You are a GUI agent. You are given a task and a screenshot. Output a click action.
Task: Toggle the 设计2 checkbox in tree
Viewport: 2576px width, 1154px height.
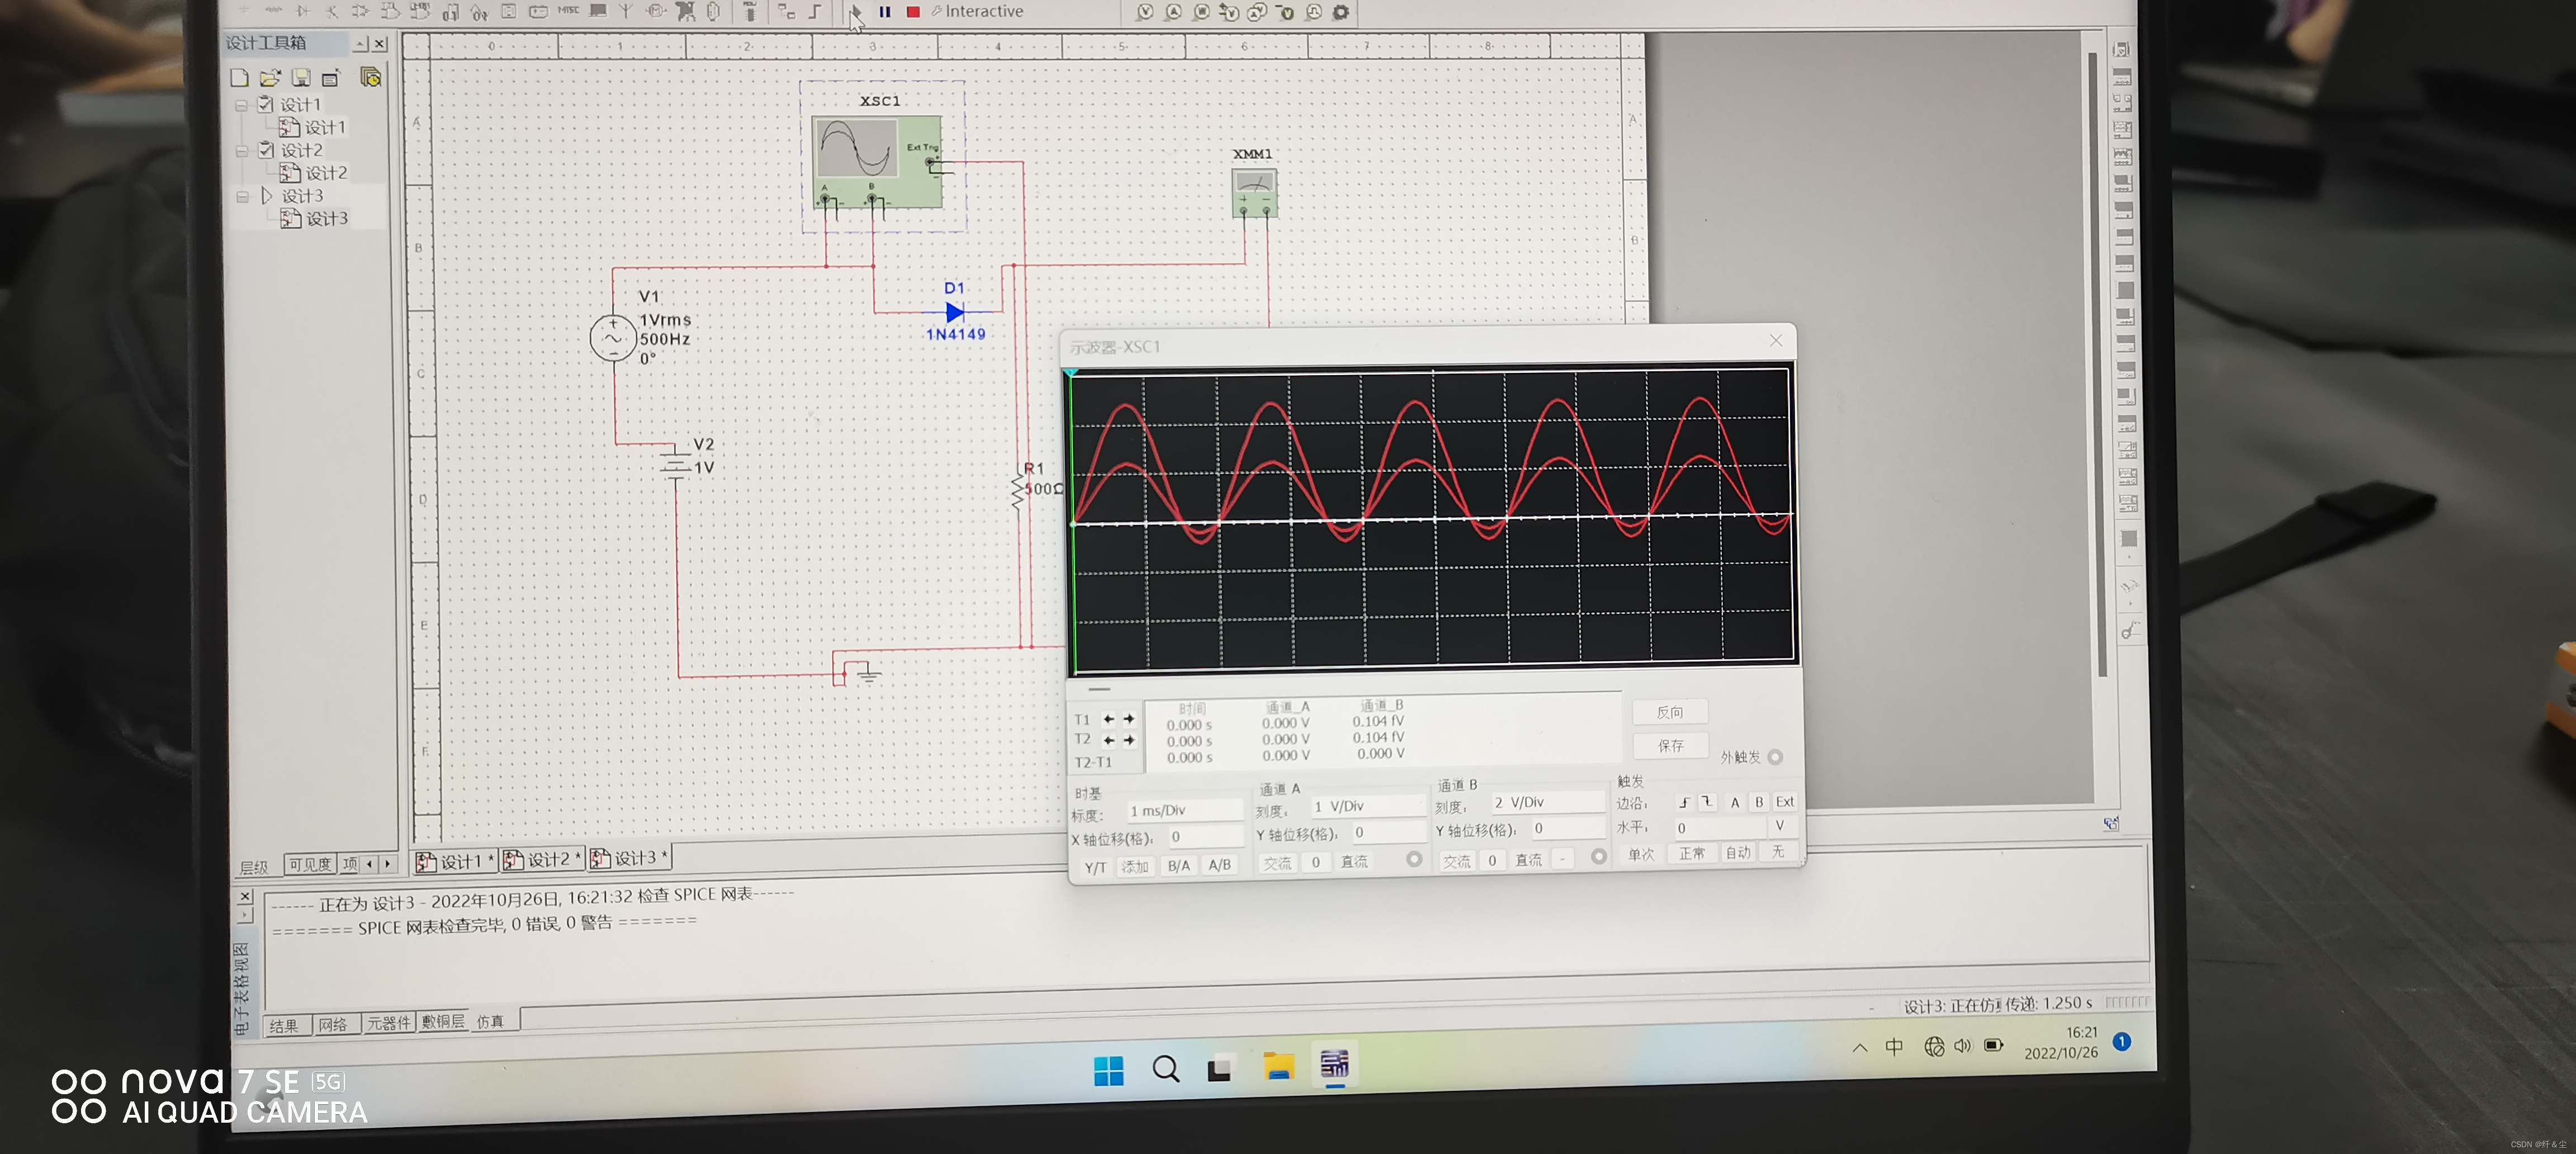pos(266,150)
